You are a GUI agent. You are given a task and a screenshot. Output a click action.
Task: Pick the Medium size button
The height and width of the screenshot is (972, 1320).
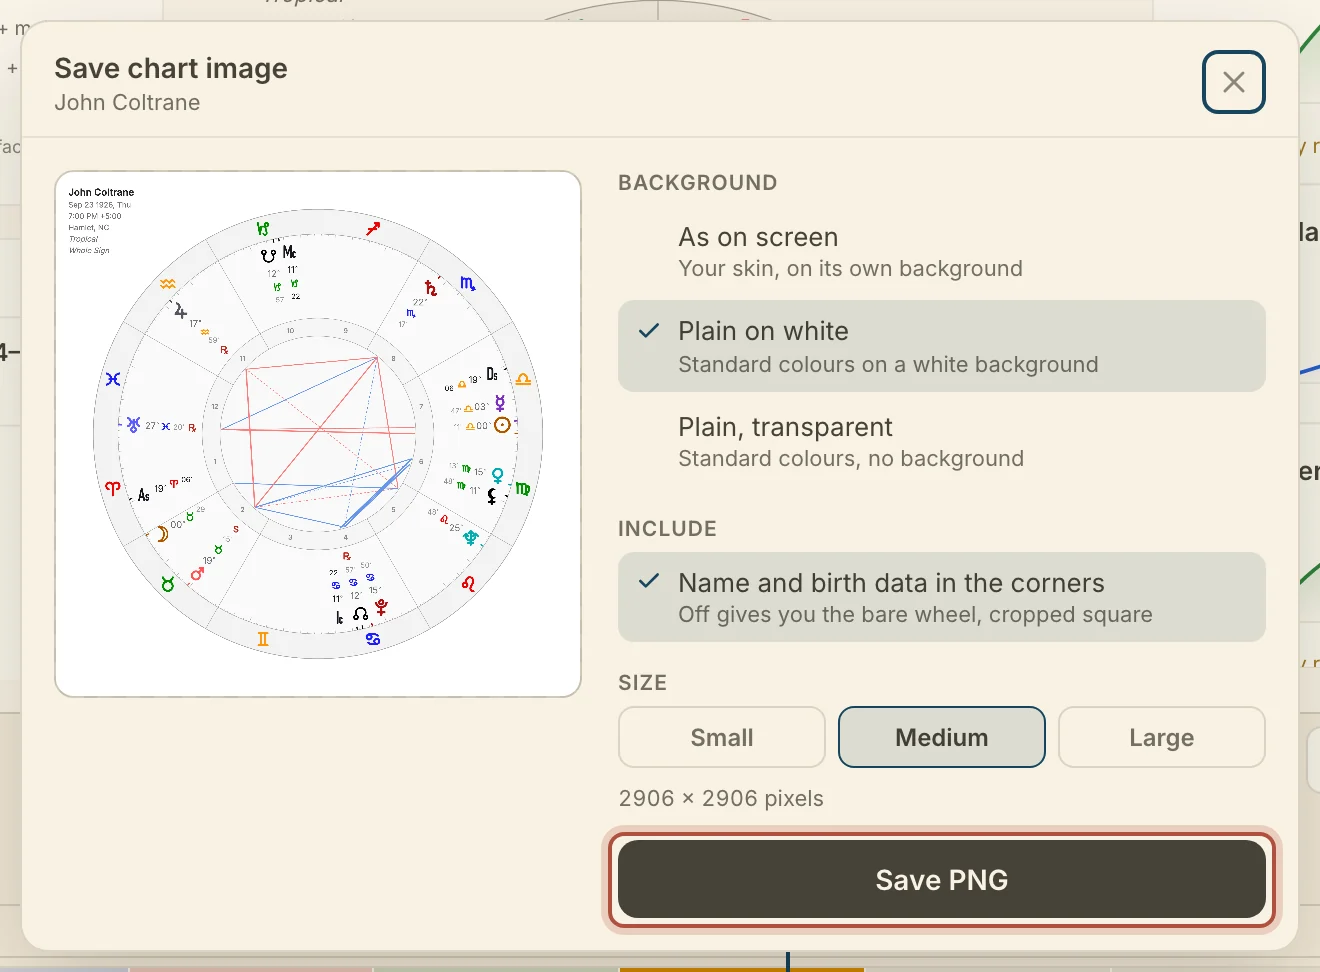click(942, 737)
